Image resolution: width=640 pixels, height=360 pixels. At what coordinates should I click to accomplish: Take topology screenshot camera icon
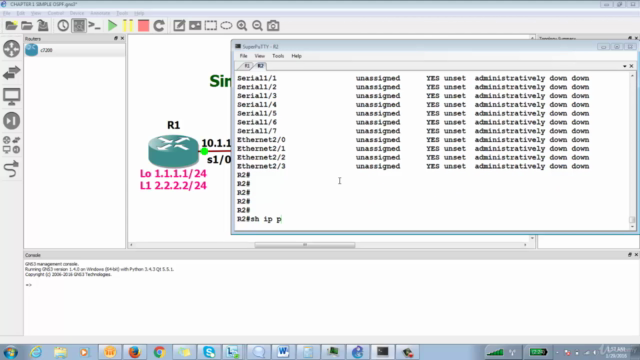[x=273, y=26]
